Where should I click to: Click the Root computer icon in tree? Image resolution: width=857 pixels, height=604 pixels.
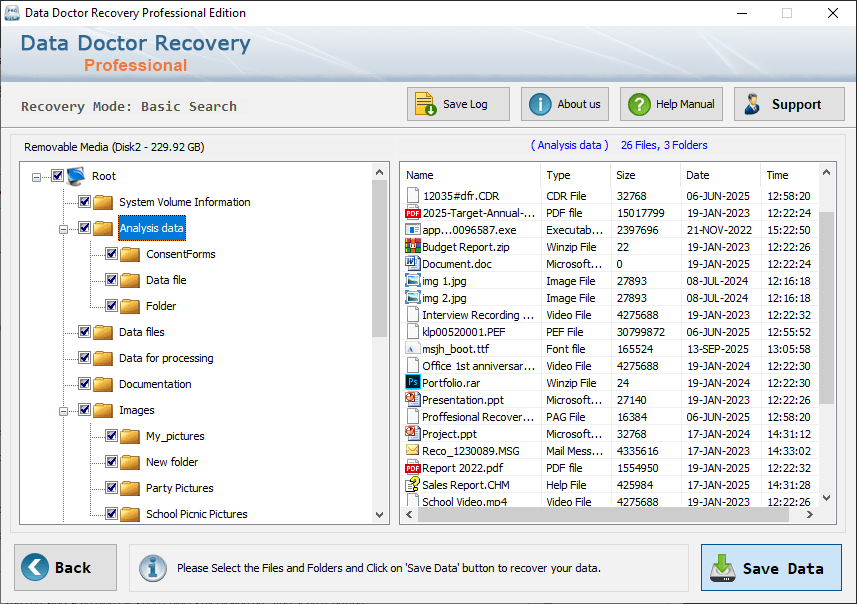[x=76, y=175]
